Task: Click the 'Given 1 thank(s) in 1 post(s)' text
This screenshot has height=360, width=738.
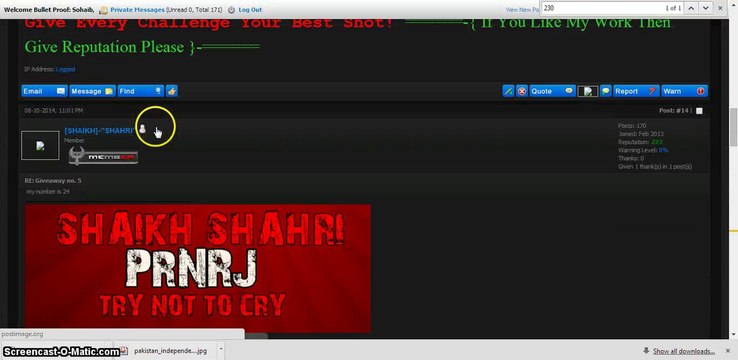Action: point(655,167)
